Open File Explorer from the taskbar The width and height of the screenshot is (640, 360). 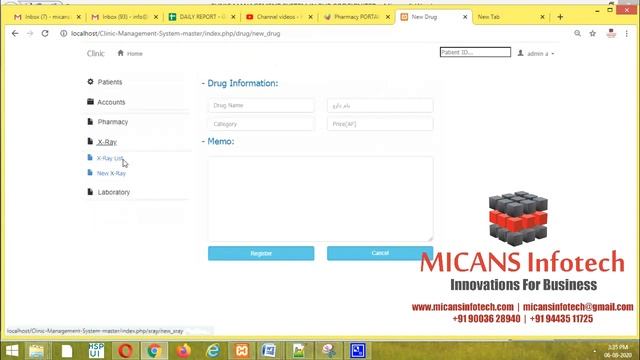point(37,351)
